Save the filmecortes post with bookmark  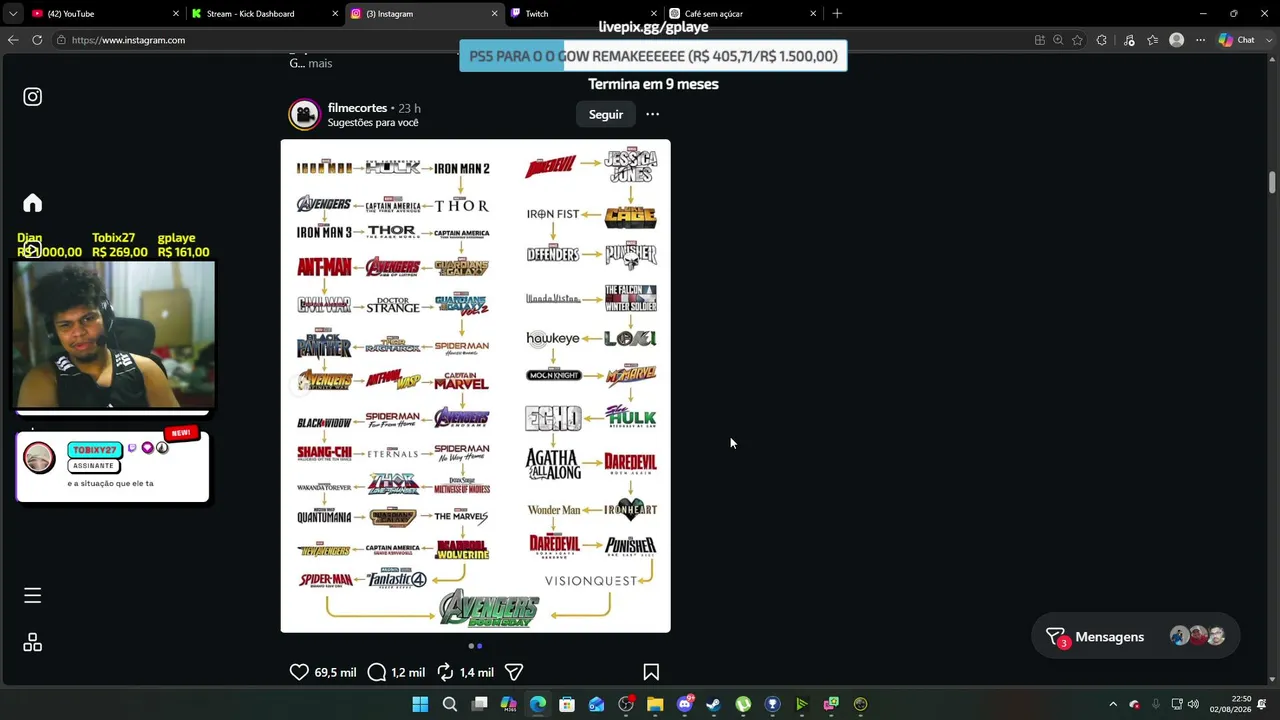[651, 672]
